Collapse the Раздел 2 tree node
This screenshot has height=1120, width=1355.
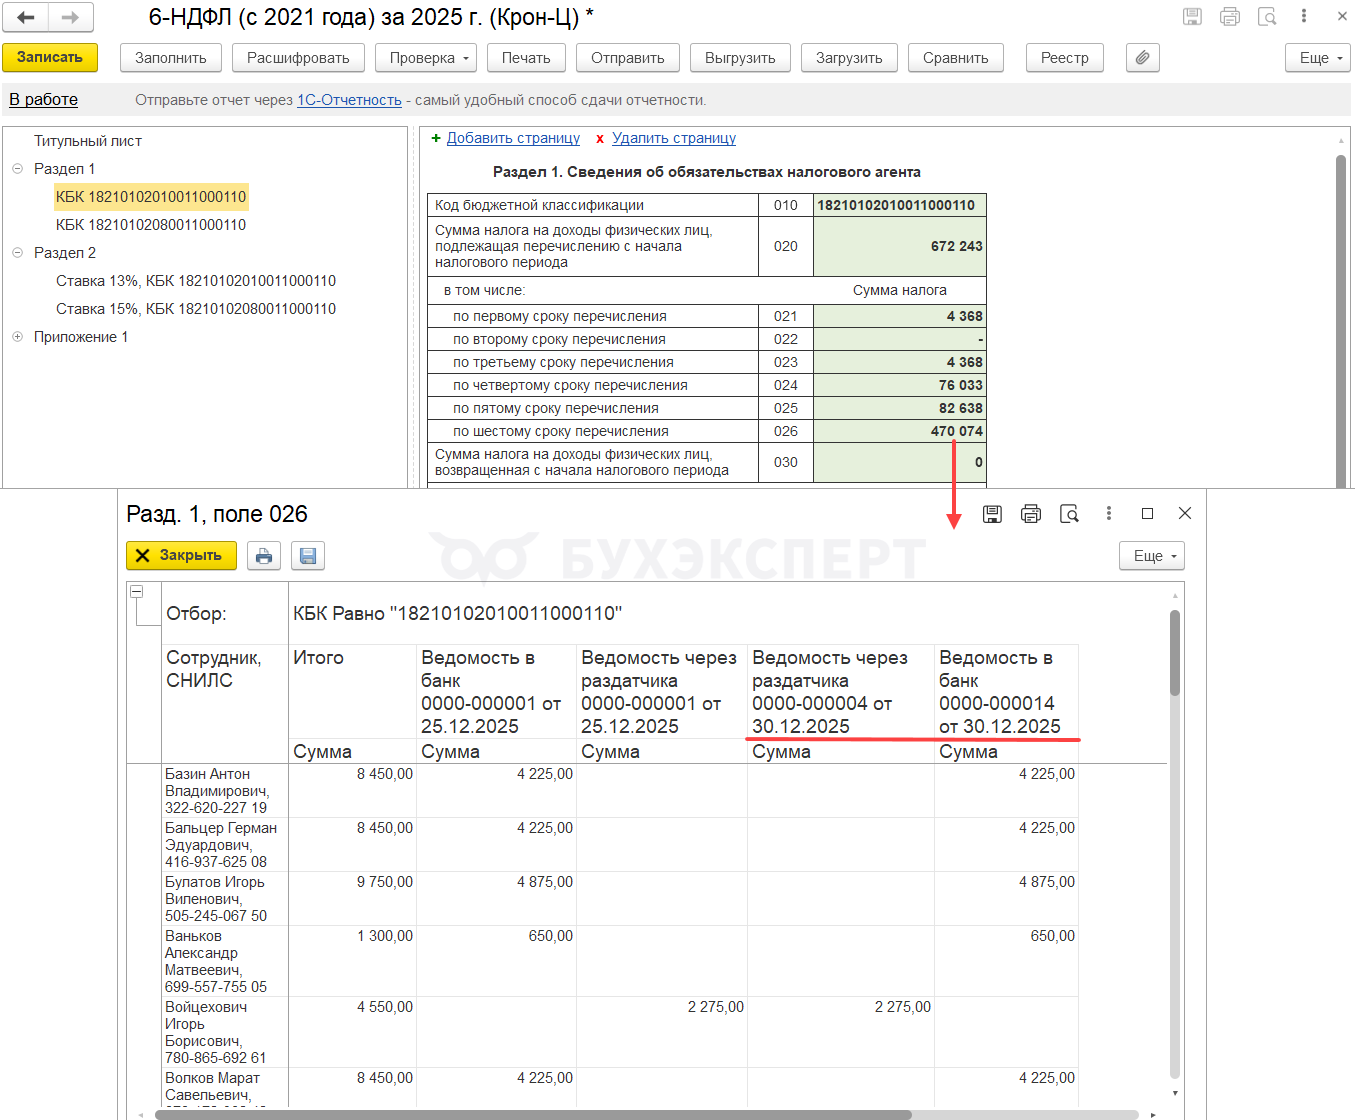[17, 253]
